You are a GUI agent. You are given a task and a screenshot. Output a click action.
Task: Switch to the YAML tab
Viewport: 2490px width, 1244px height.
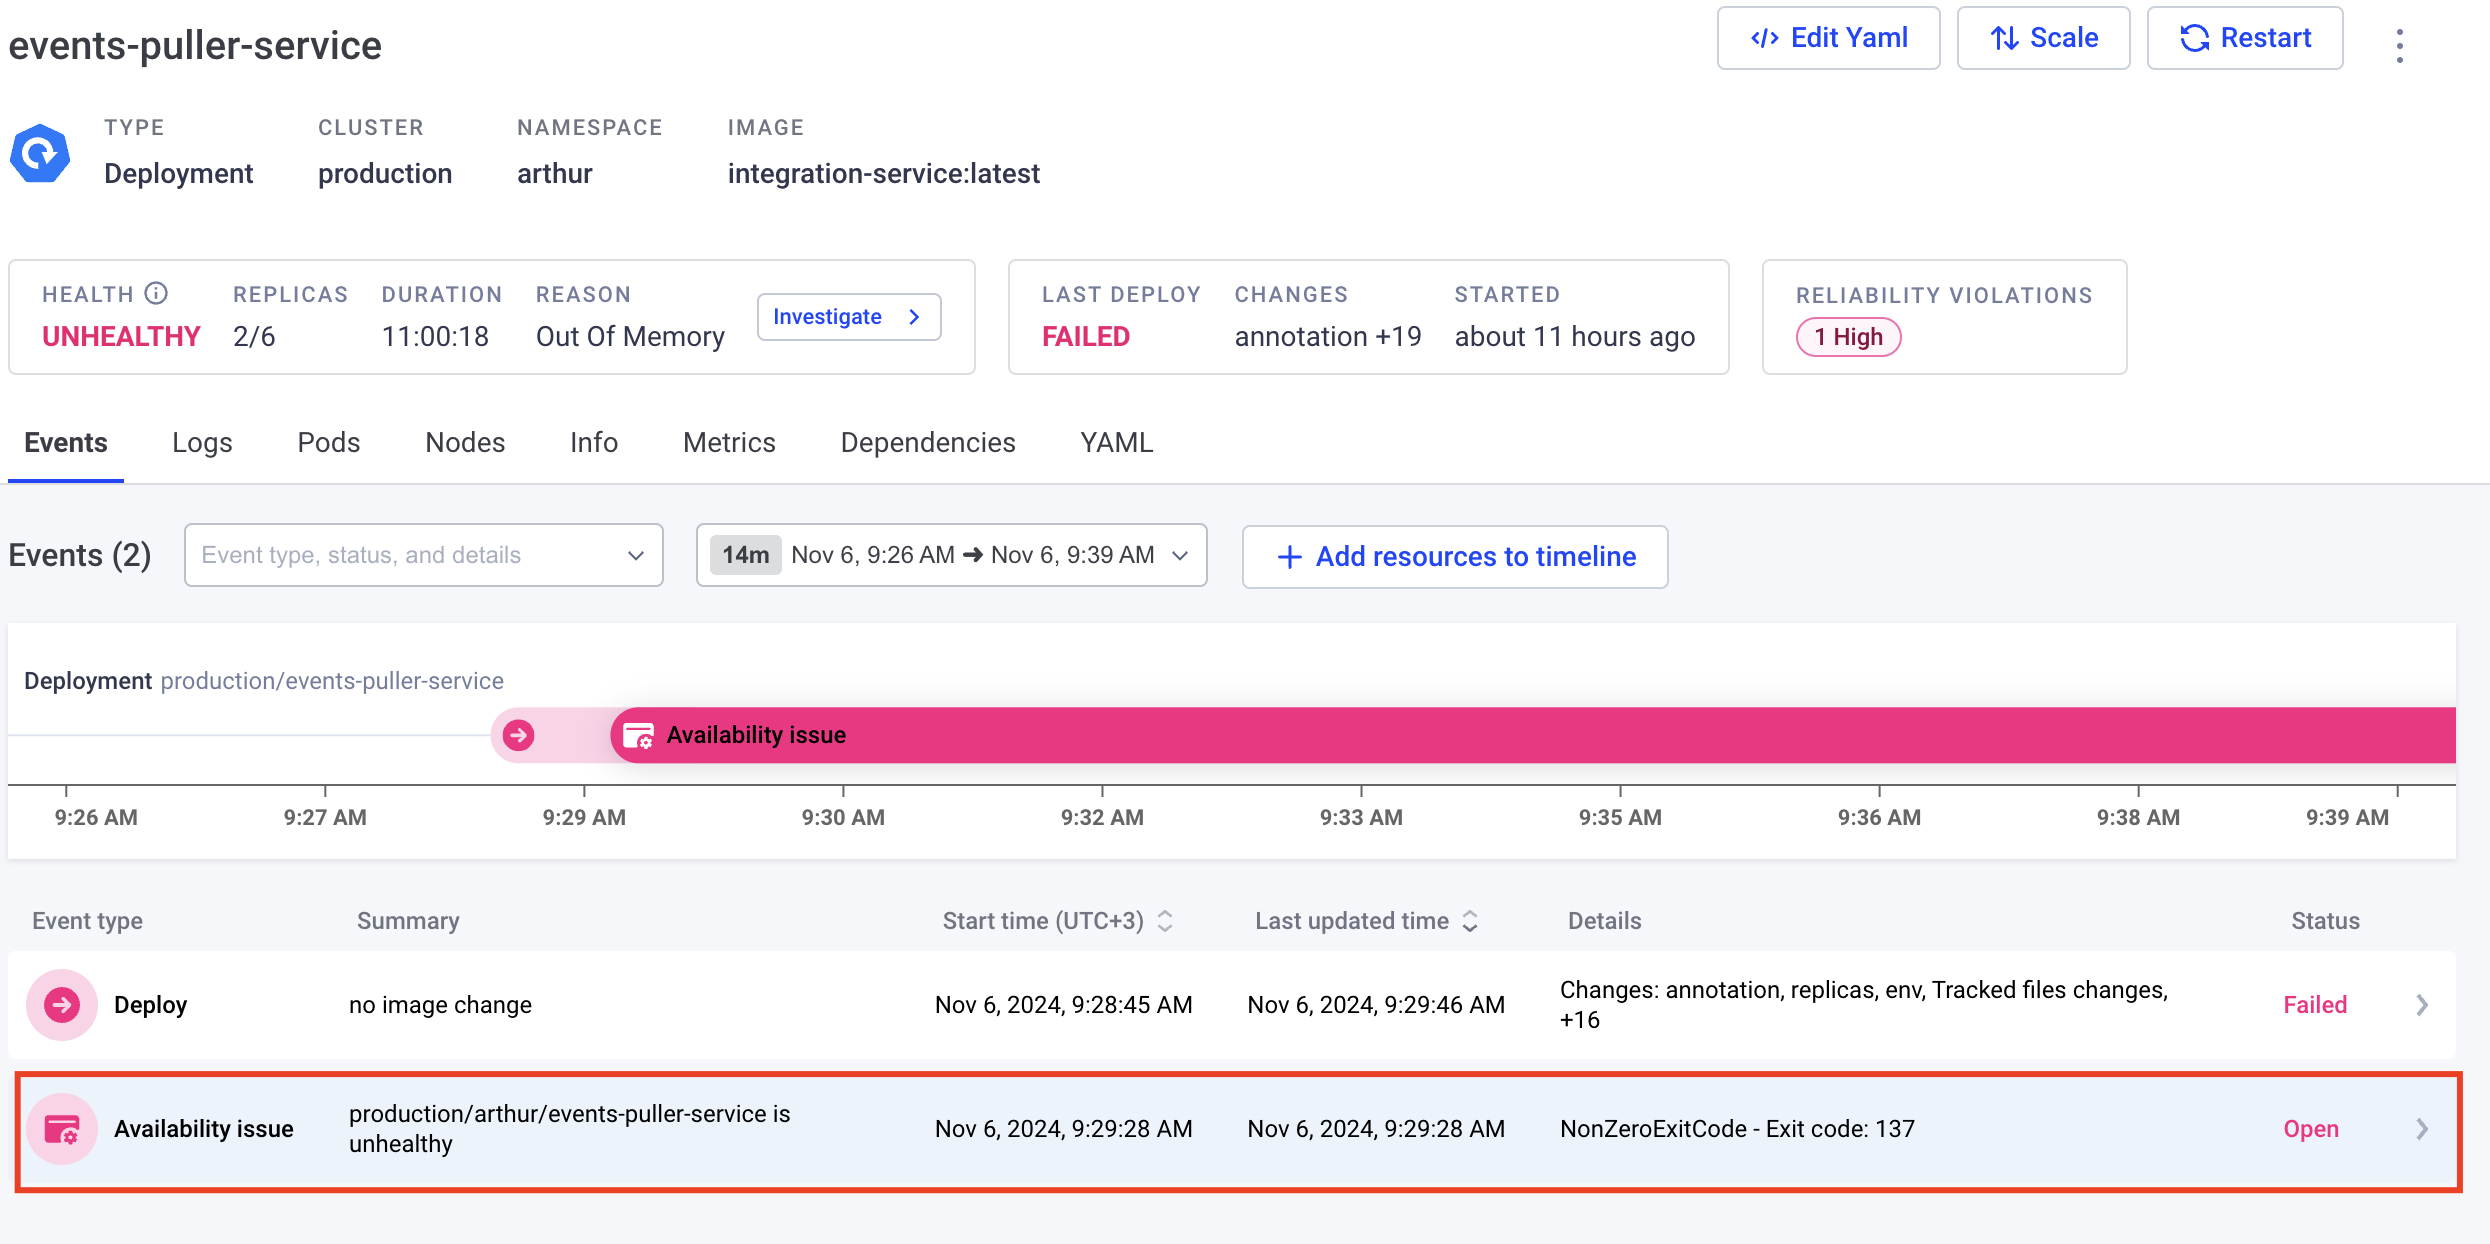coord(1117,443)
